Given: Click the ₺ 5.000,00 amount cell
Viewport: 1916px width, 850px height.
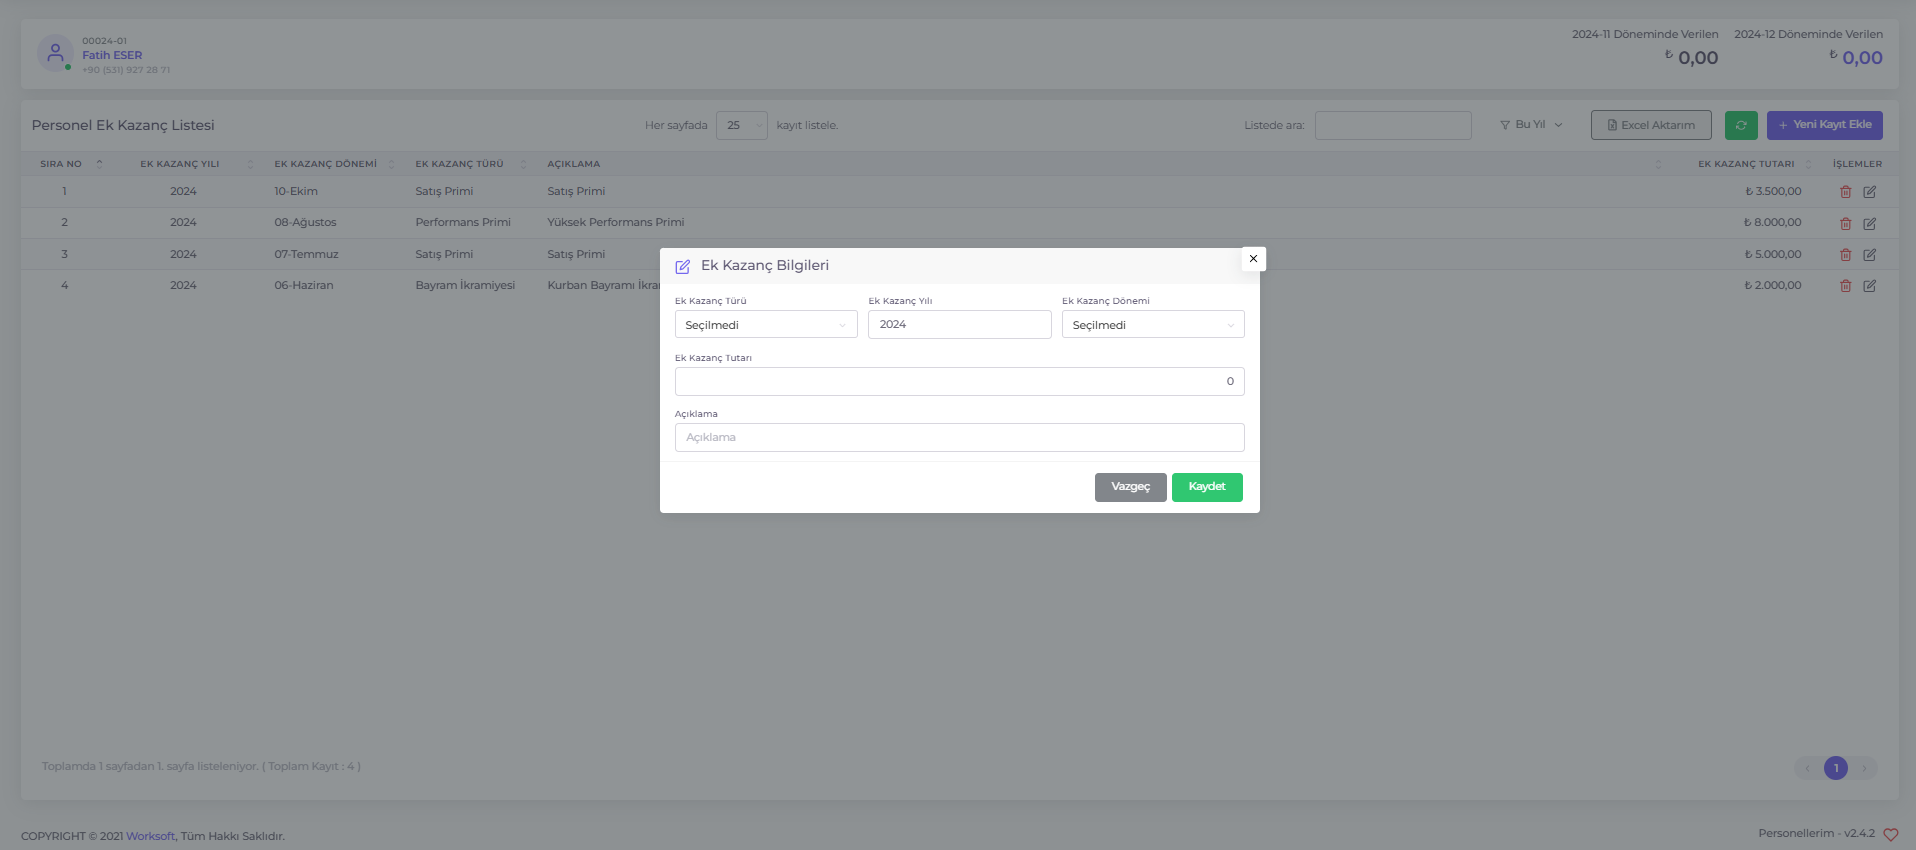Looking at the screenshot, I should tap(1773, 254).
